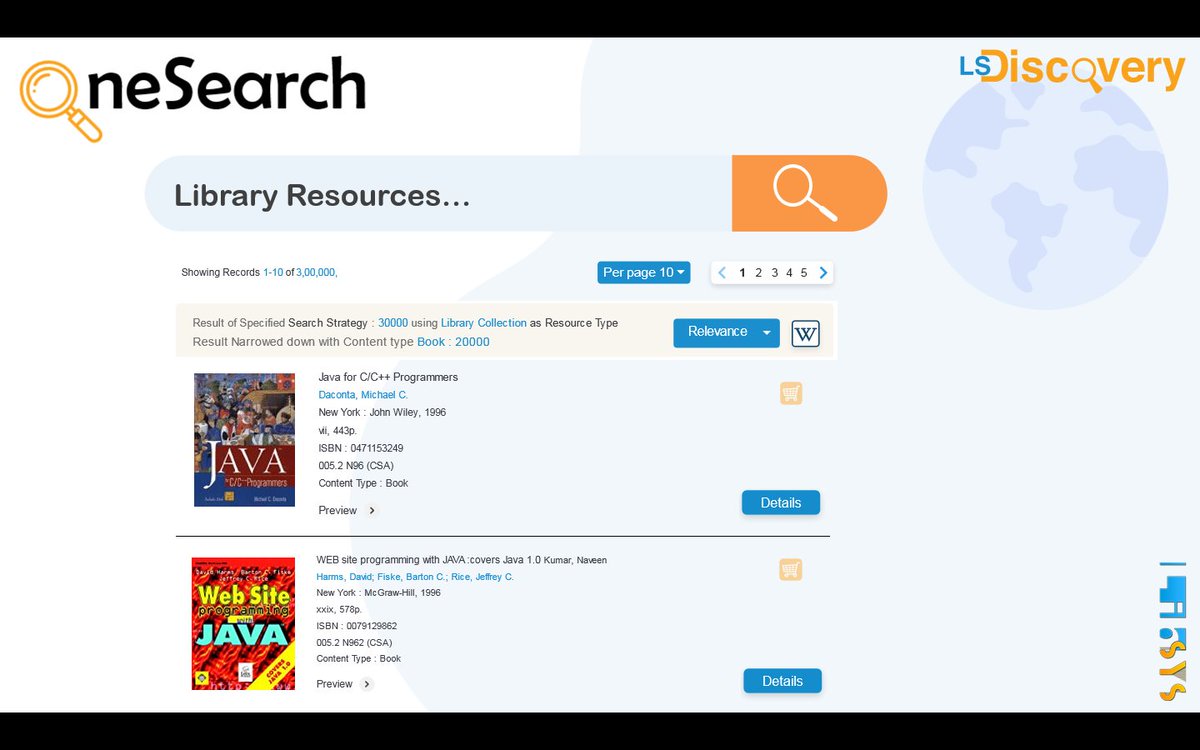The width and height of the screenshot is (1200, 750).
Task: Open Details for Java for C/C++ Programmers
Action: pos(781,503)
